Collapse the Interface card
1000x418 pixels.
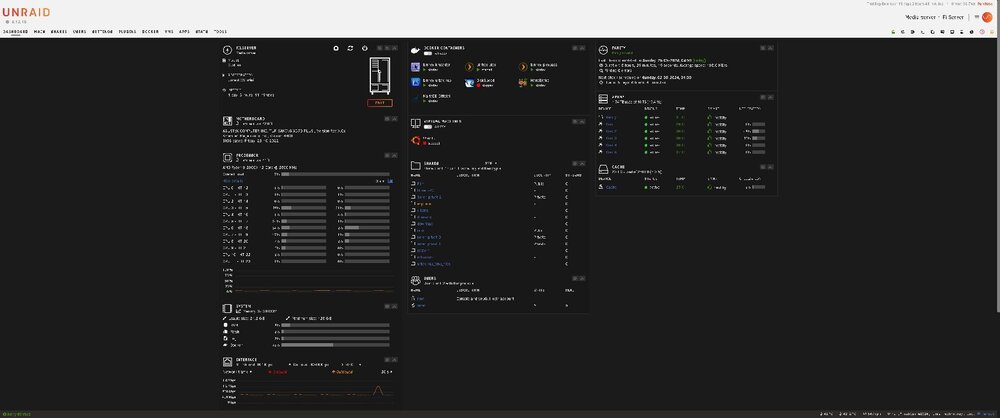395,359
